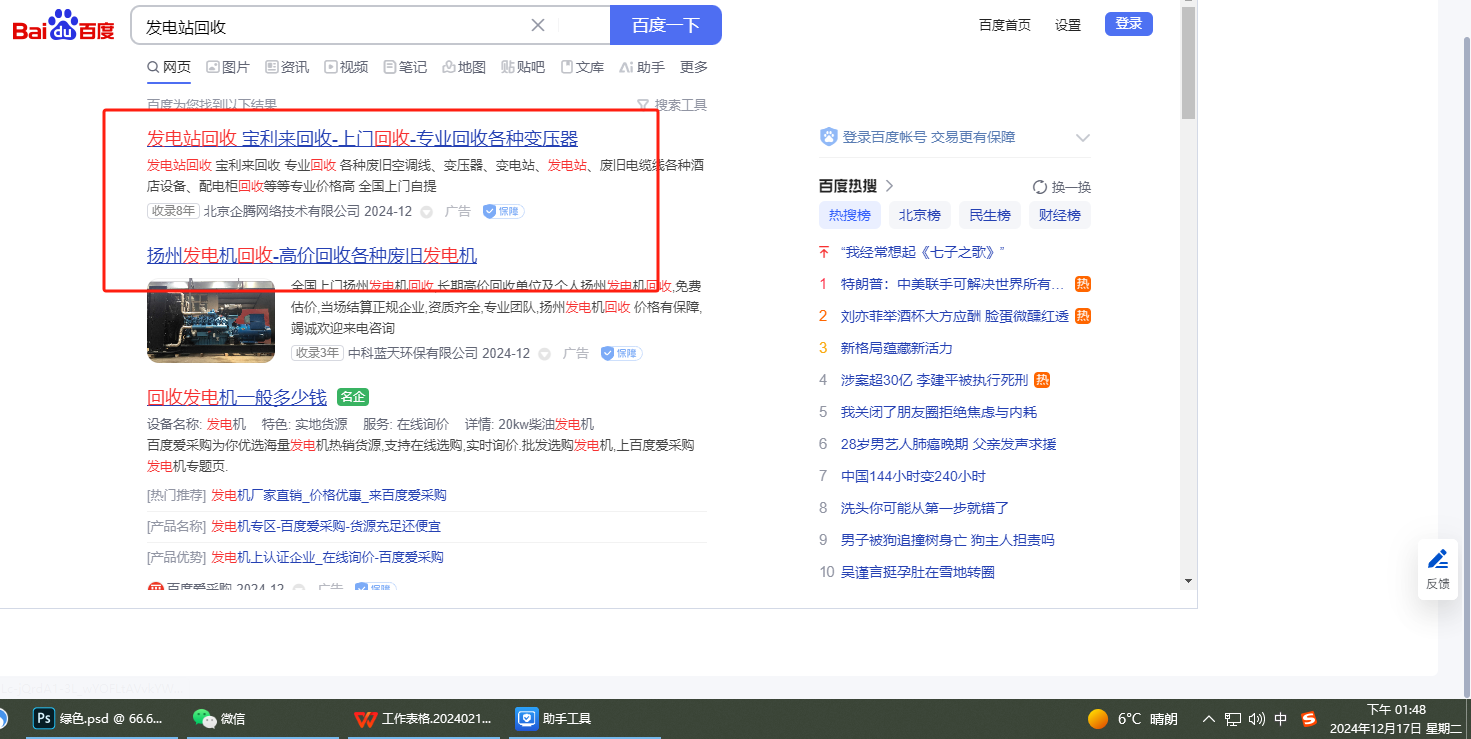The image size is (1471, 739).
Task: Click the Baidu logo
Action: tap(63, 25)
